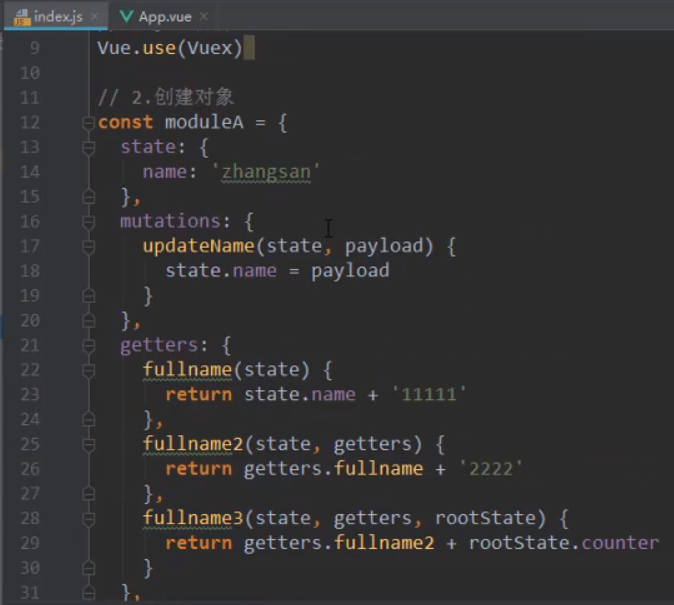Collapse fullname2 function at line 25

click(89, 444)
